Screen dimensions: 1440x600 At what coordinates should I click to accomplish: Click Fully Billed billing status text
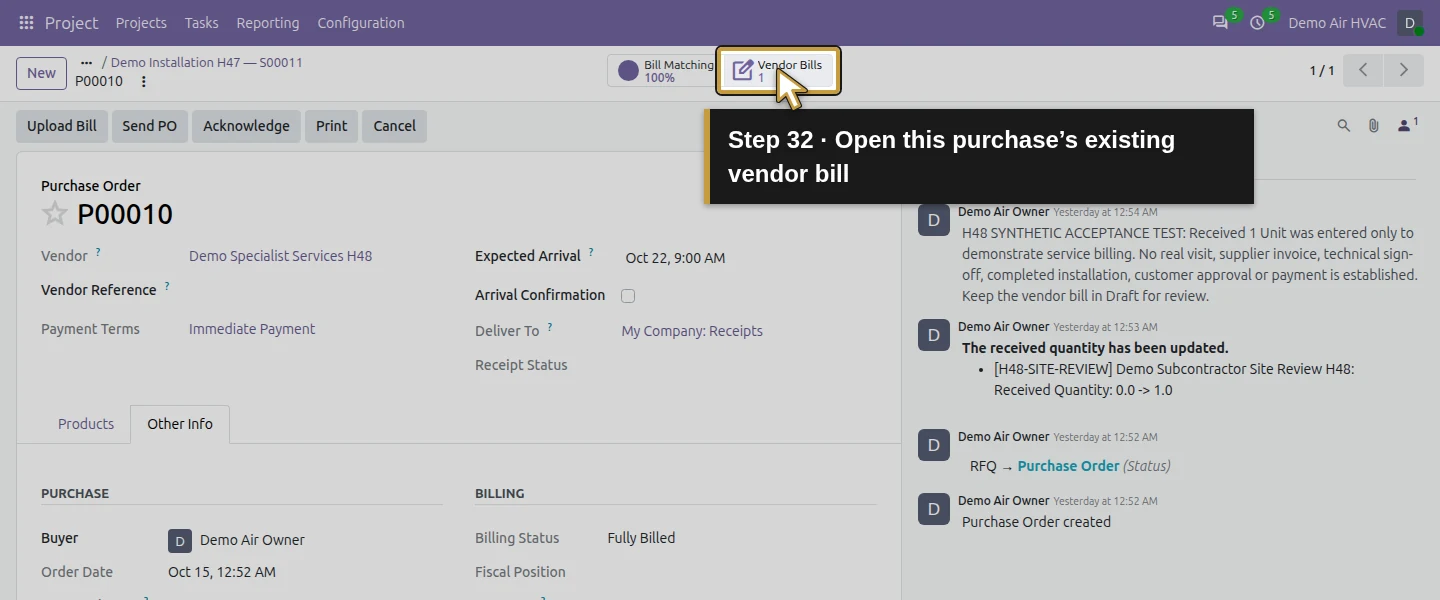click(641, 538)
